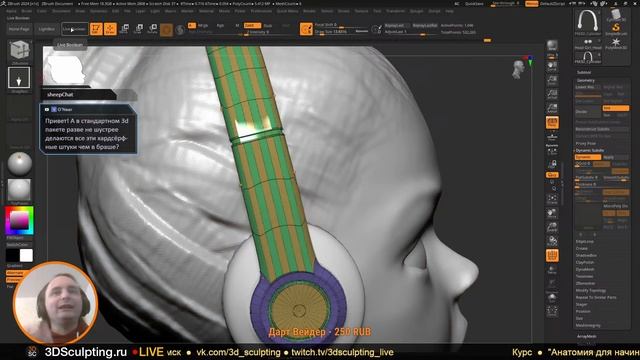Open the material sphere selector
Viewport: 640px width, 360px height.
[x=19, y=164]
